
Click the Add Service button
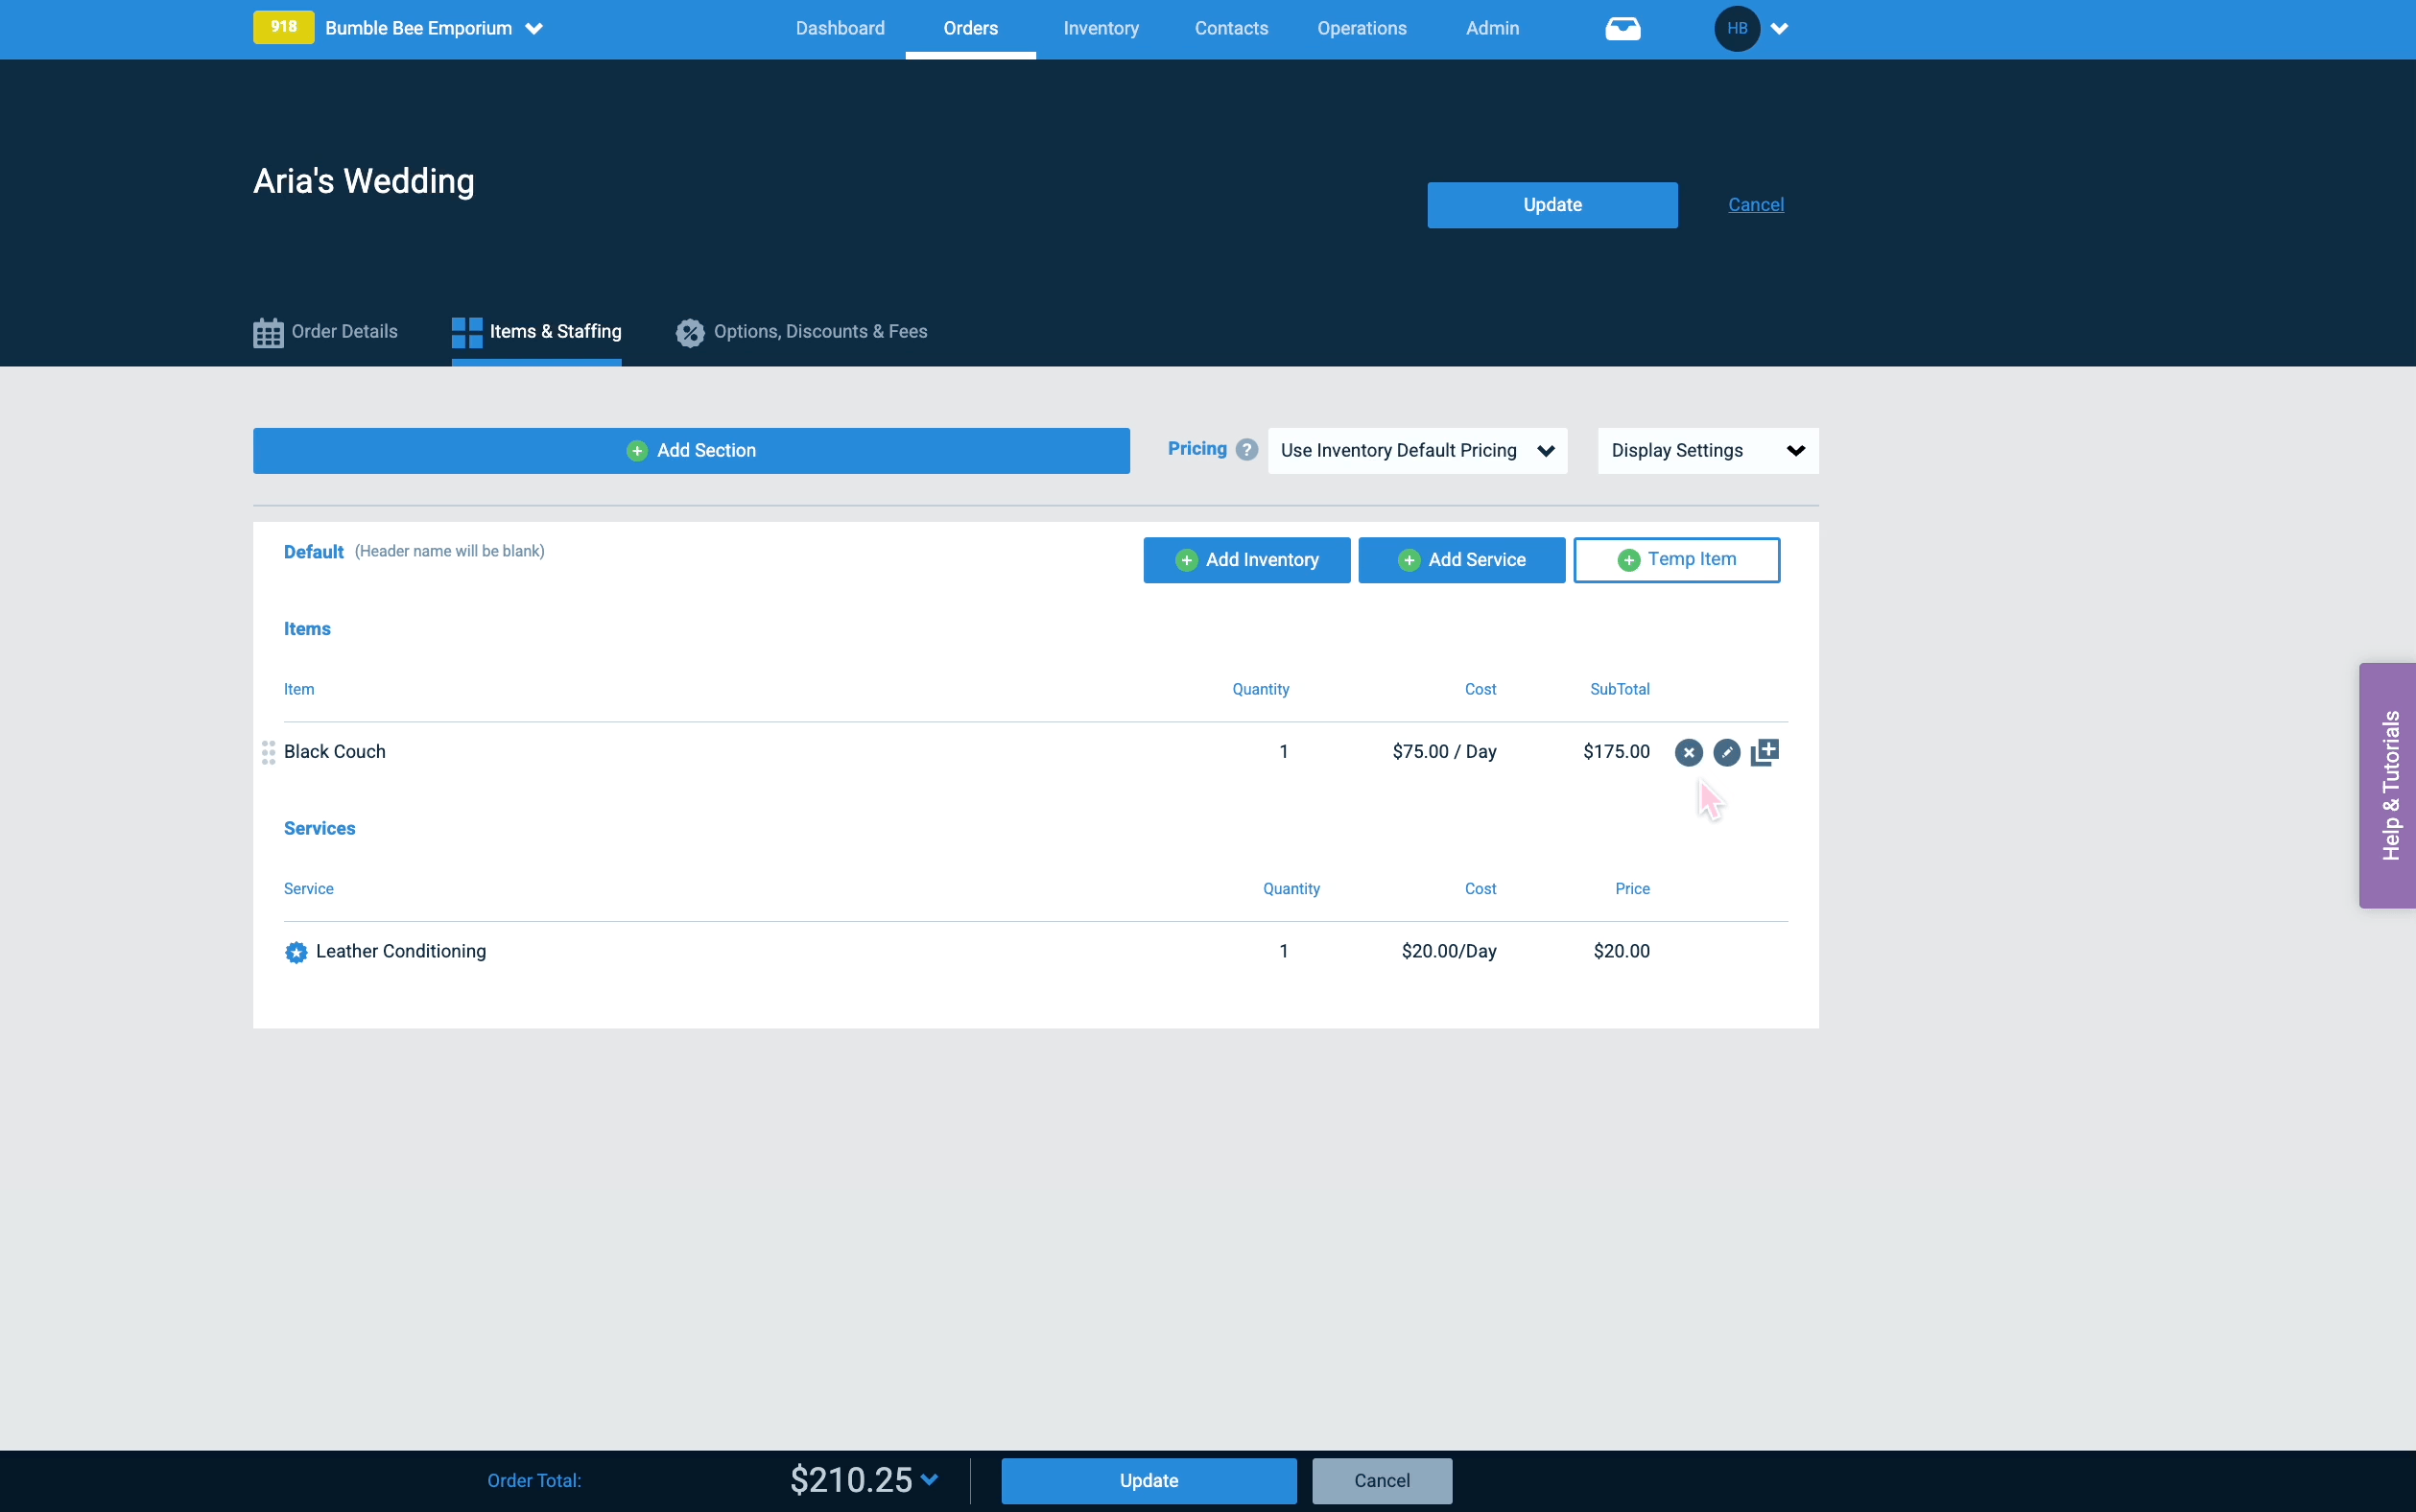1461,560
